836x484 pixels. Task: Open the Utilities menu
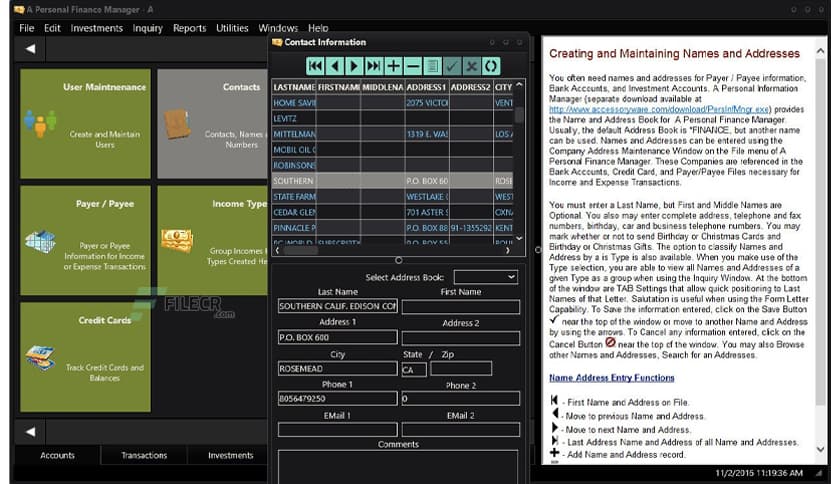point(232,28)
